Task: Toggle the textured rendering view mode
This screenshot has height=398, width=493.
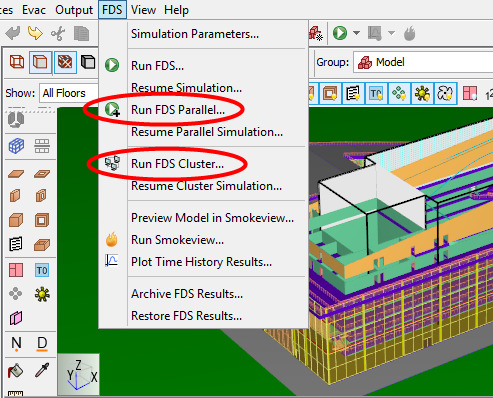Action: click(x=65, y=62)
